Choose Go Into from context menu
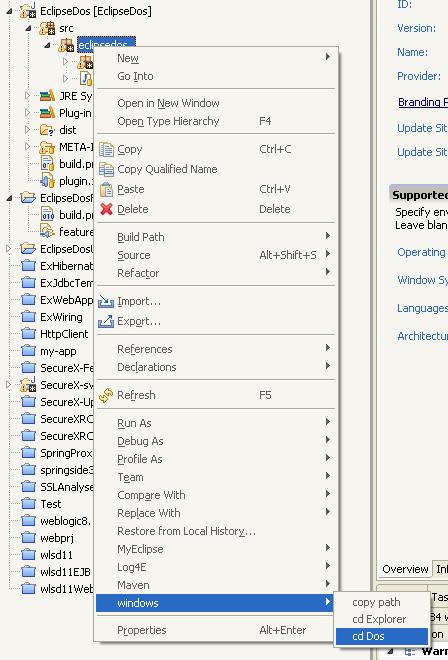Viewport: 448px width, 660px height. pyautogui.click(x=216, y=76)
